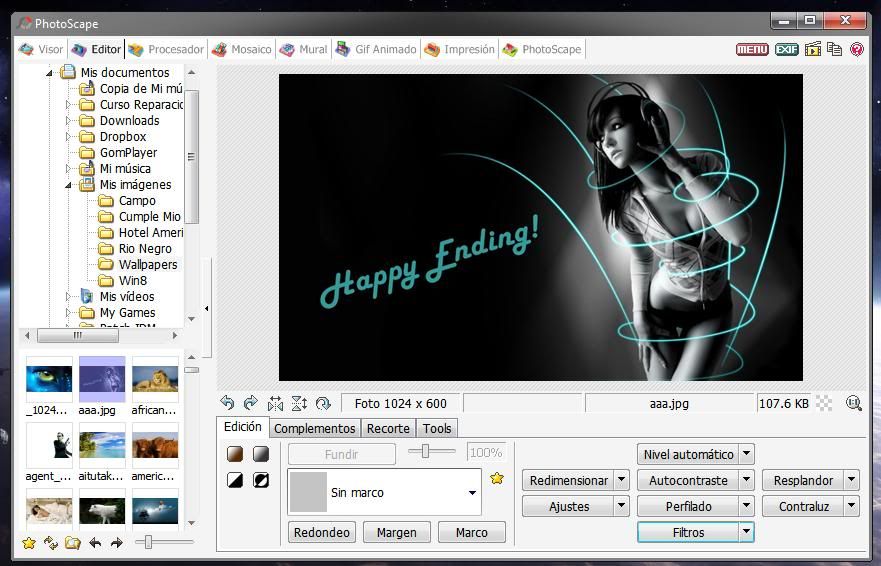This screenshot has width=881, height=566.
Task: Expand the Downloads folder node
Action: 68,120
